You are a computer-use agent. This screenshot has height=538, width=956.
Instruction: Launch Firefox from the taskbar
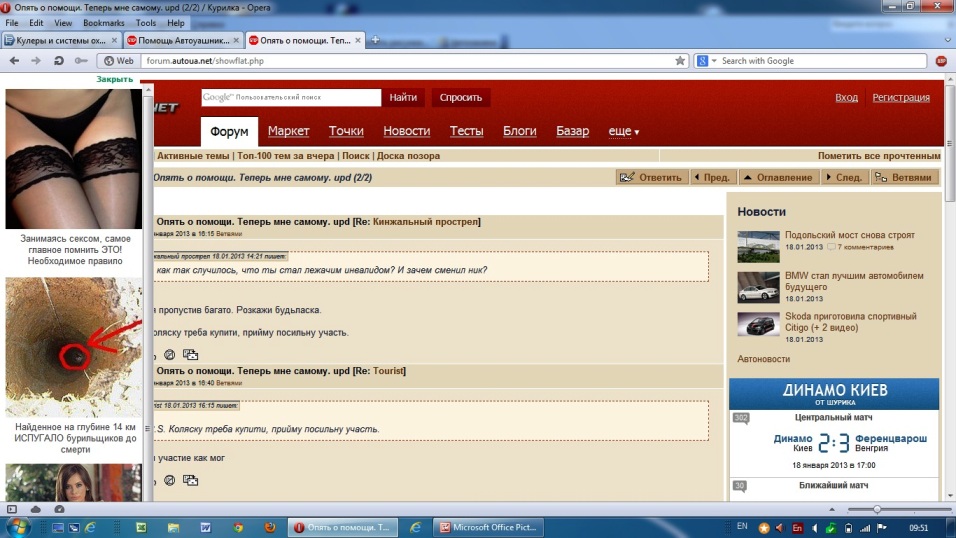tap(270, 526)
